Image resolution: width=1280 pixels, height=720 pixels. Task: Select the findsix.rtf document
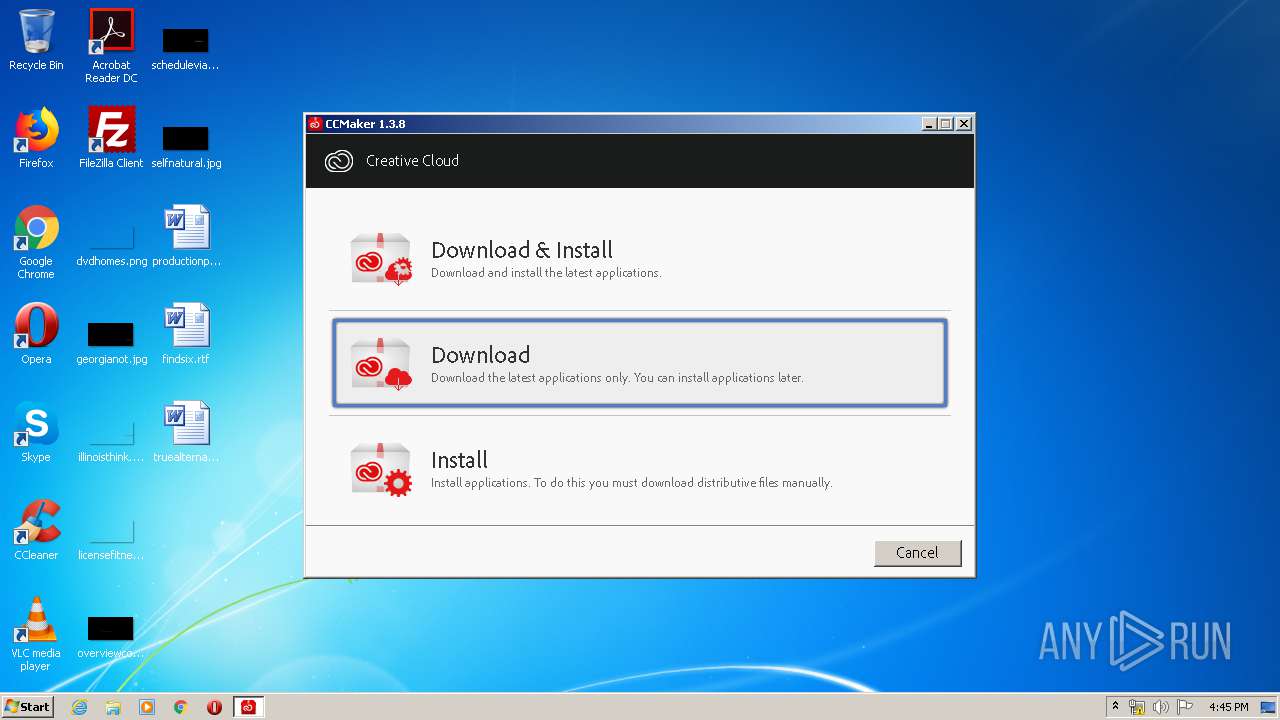pos(186,334)
